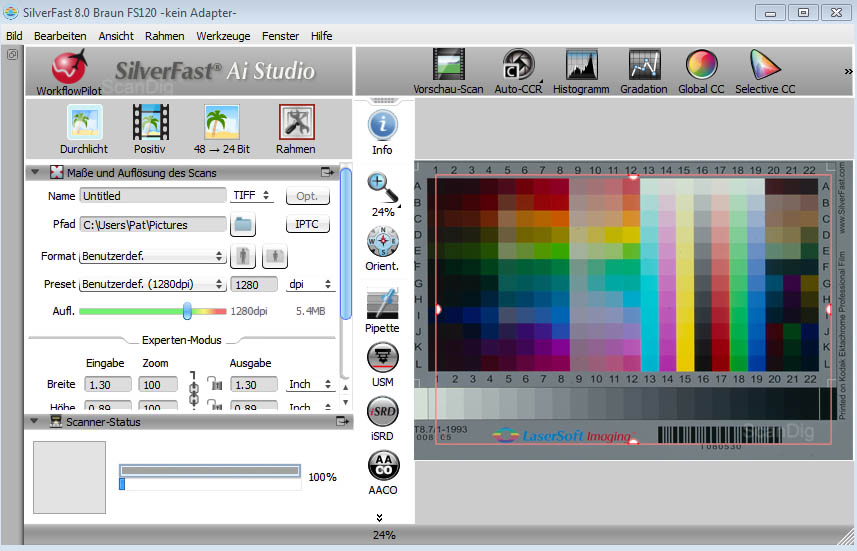Click the panel scroll down arrow

pyautogui.click(x=345, y=402)
